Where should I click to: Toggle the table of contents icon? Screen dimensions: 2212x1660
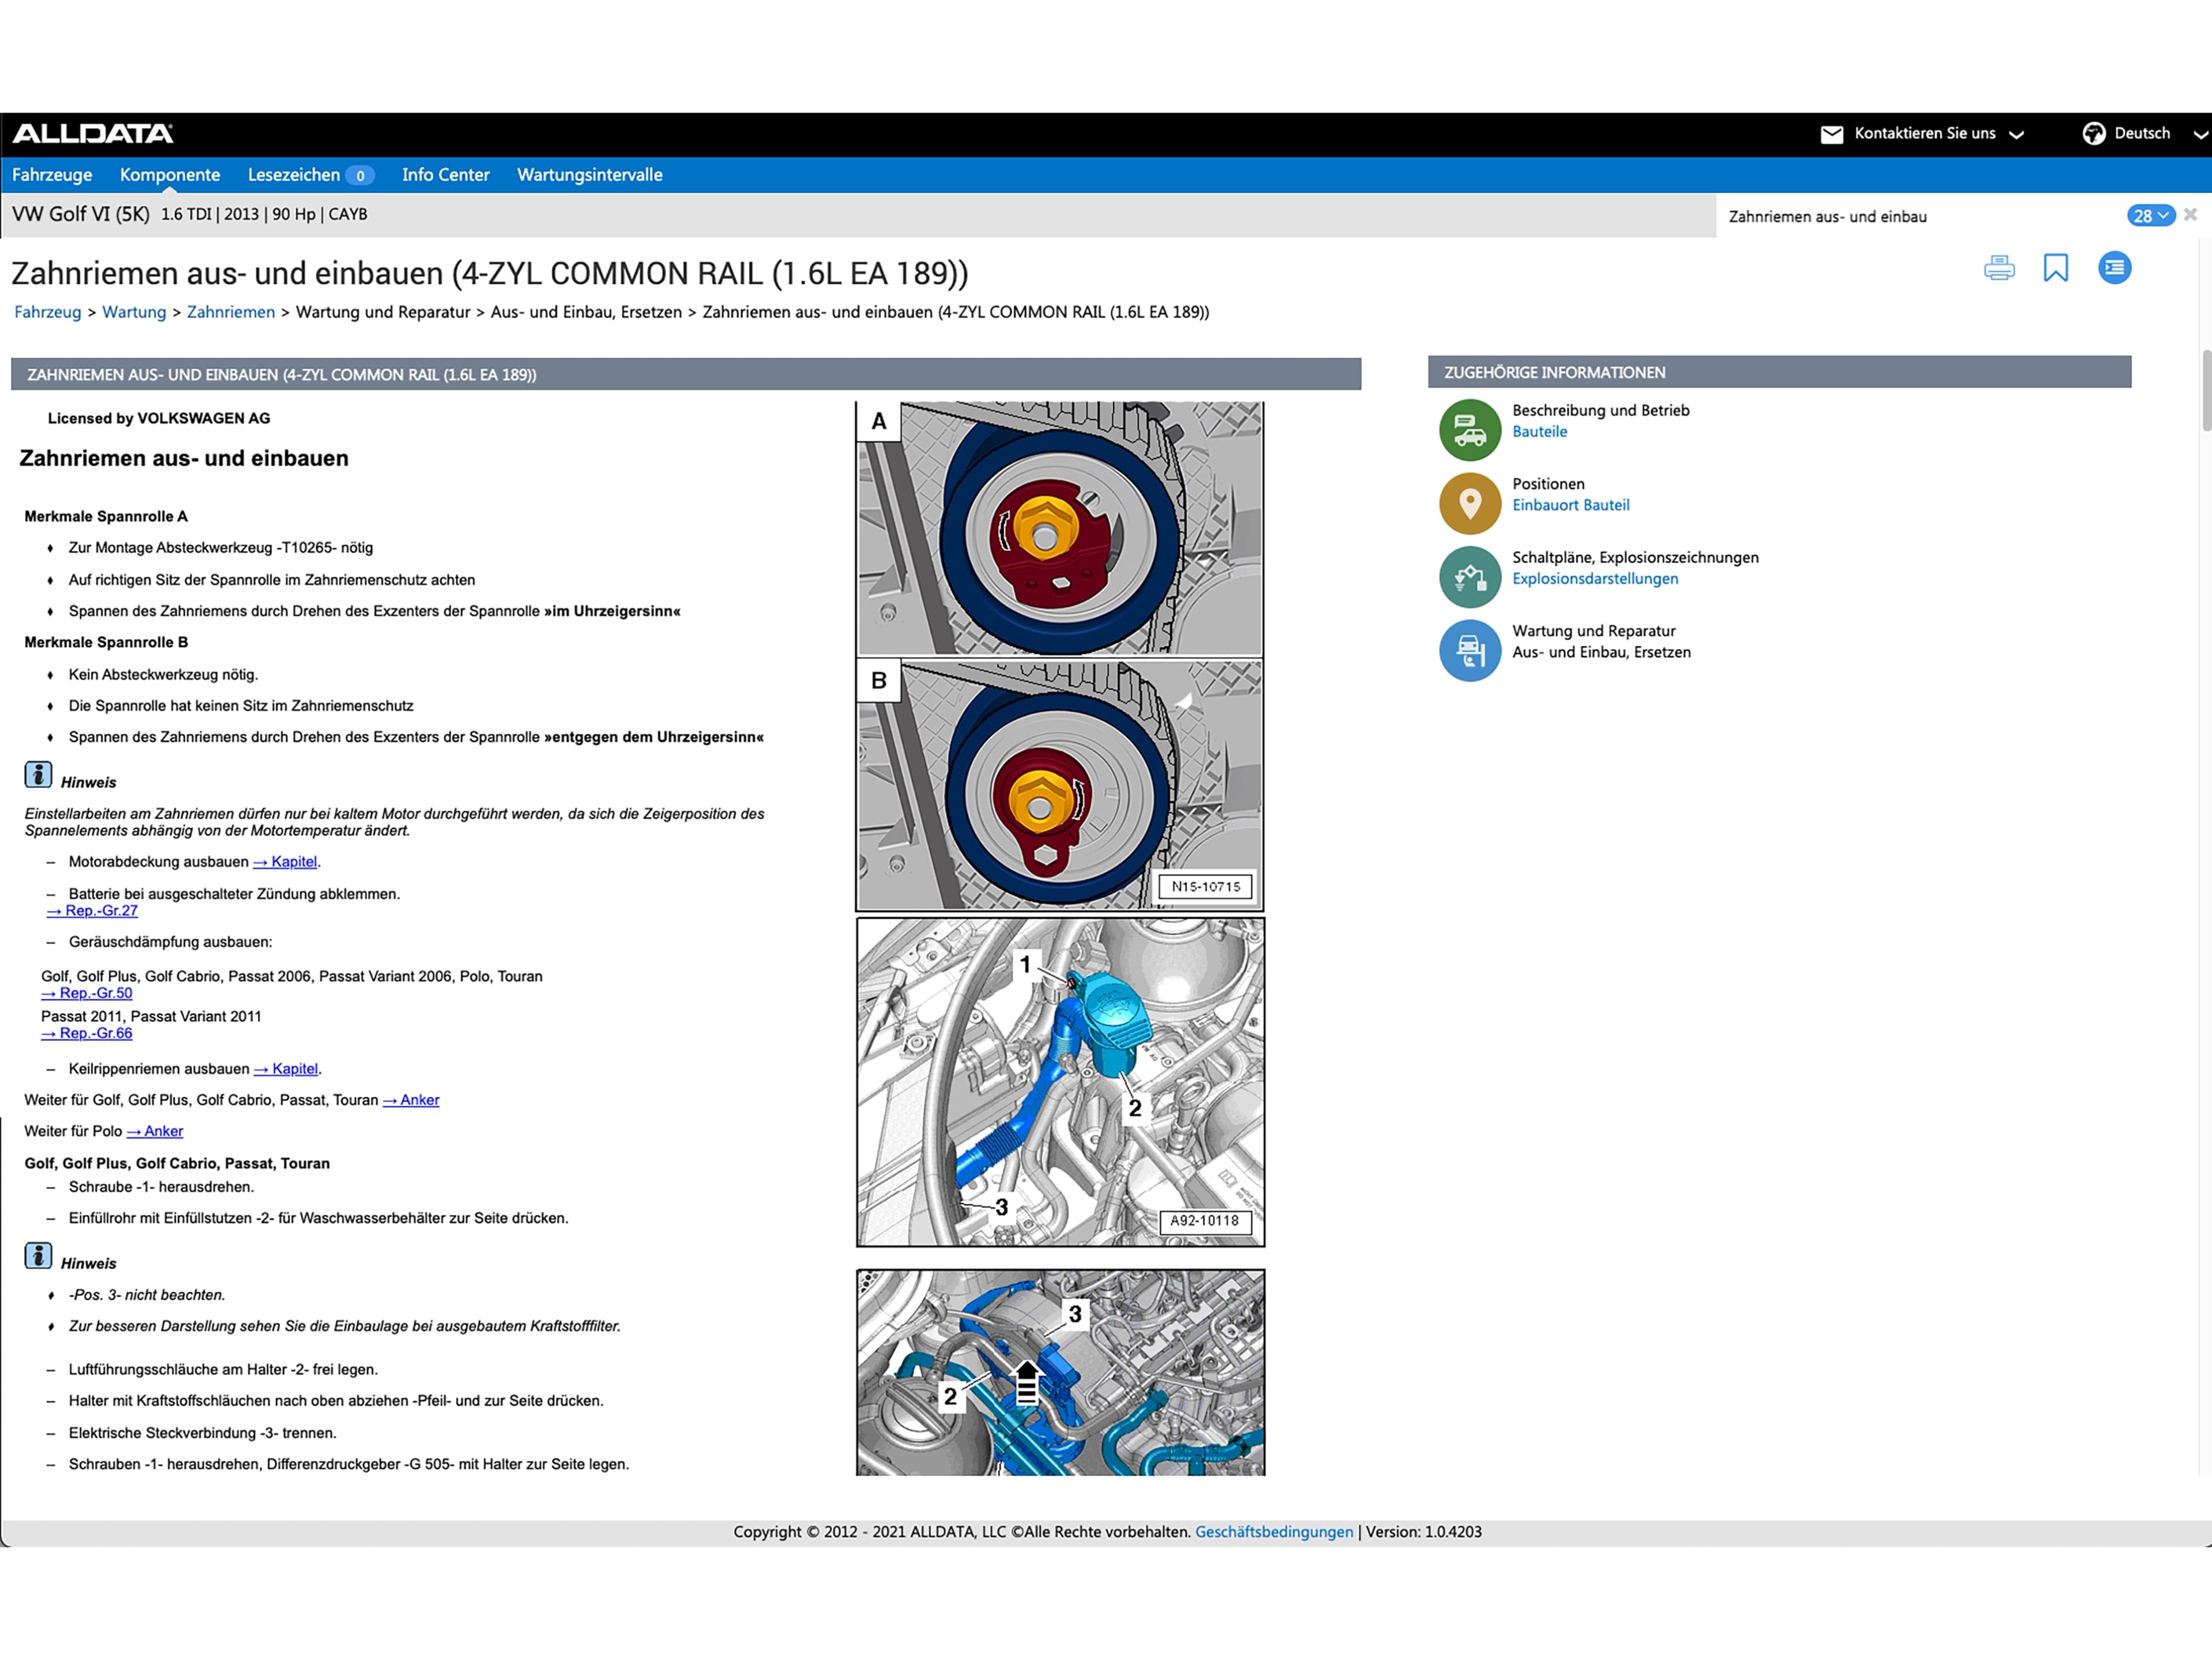click(x=2114, y=267)
